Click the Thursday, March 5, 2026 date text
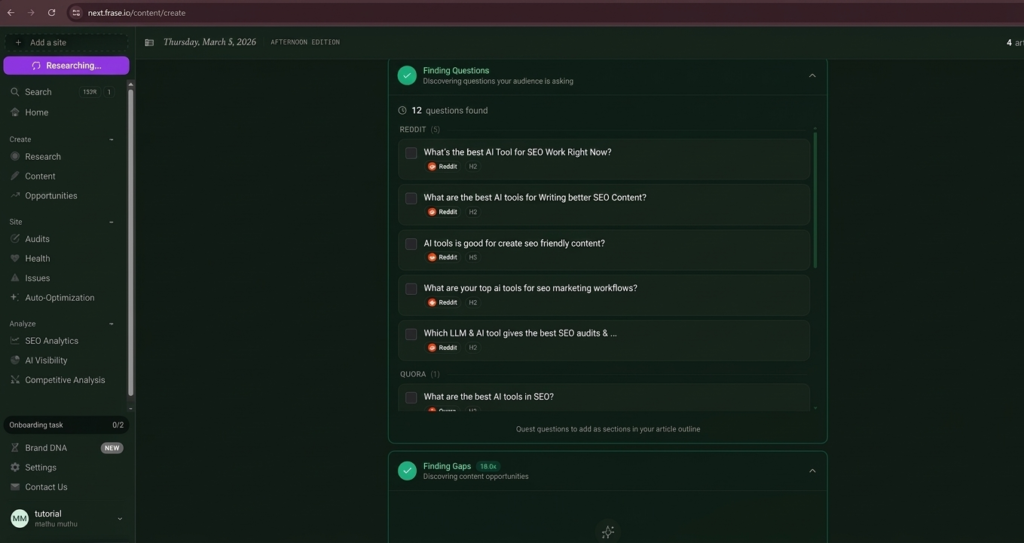The width and height of the screenshot is (1024, 543). coord(210,42)
